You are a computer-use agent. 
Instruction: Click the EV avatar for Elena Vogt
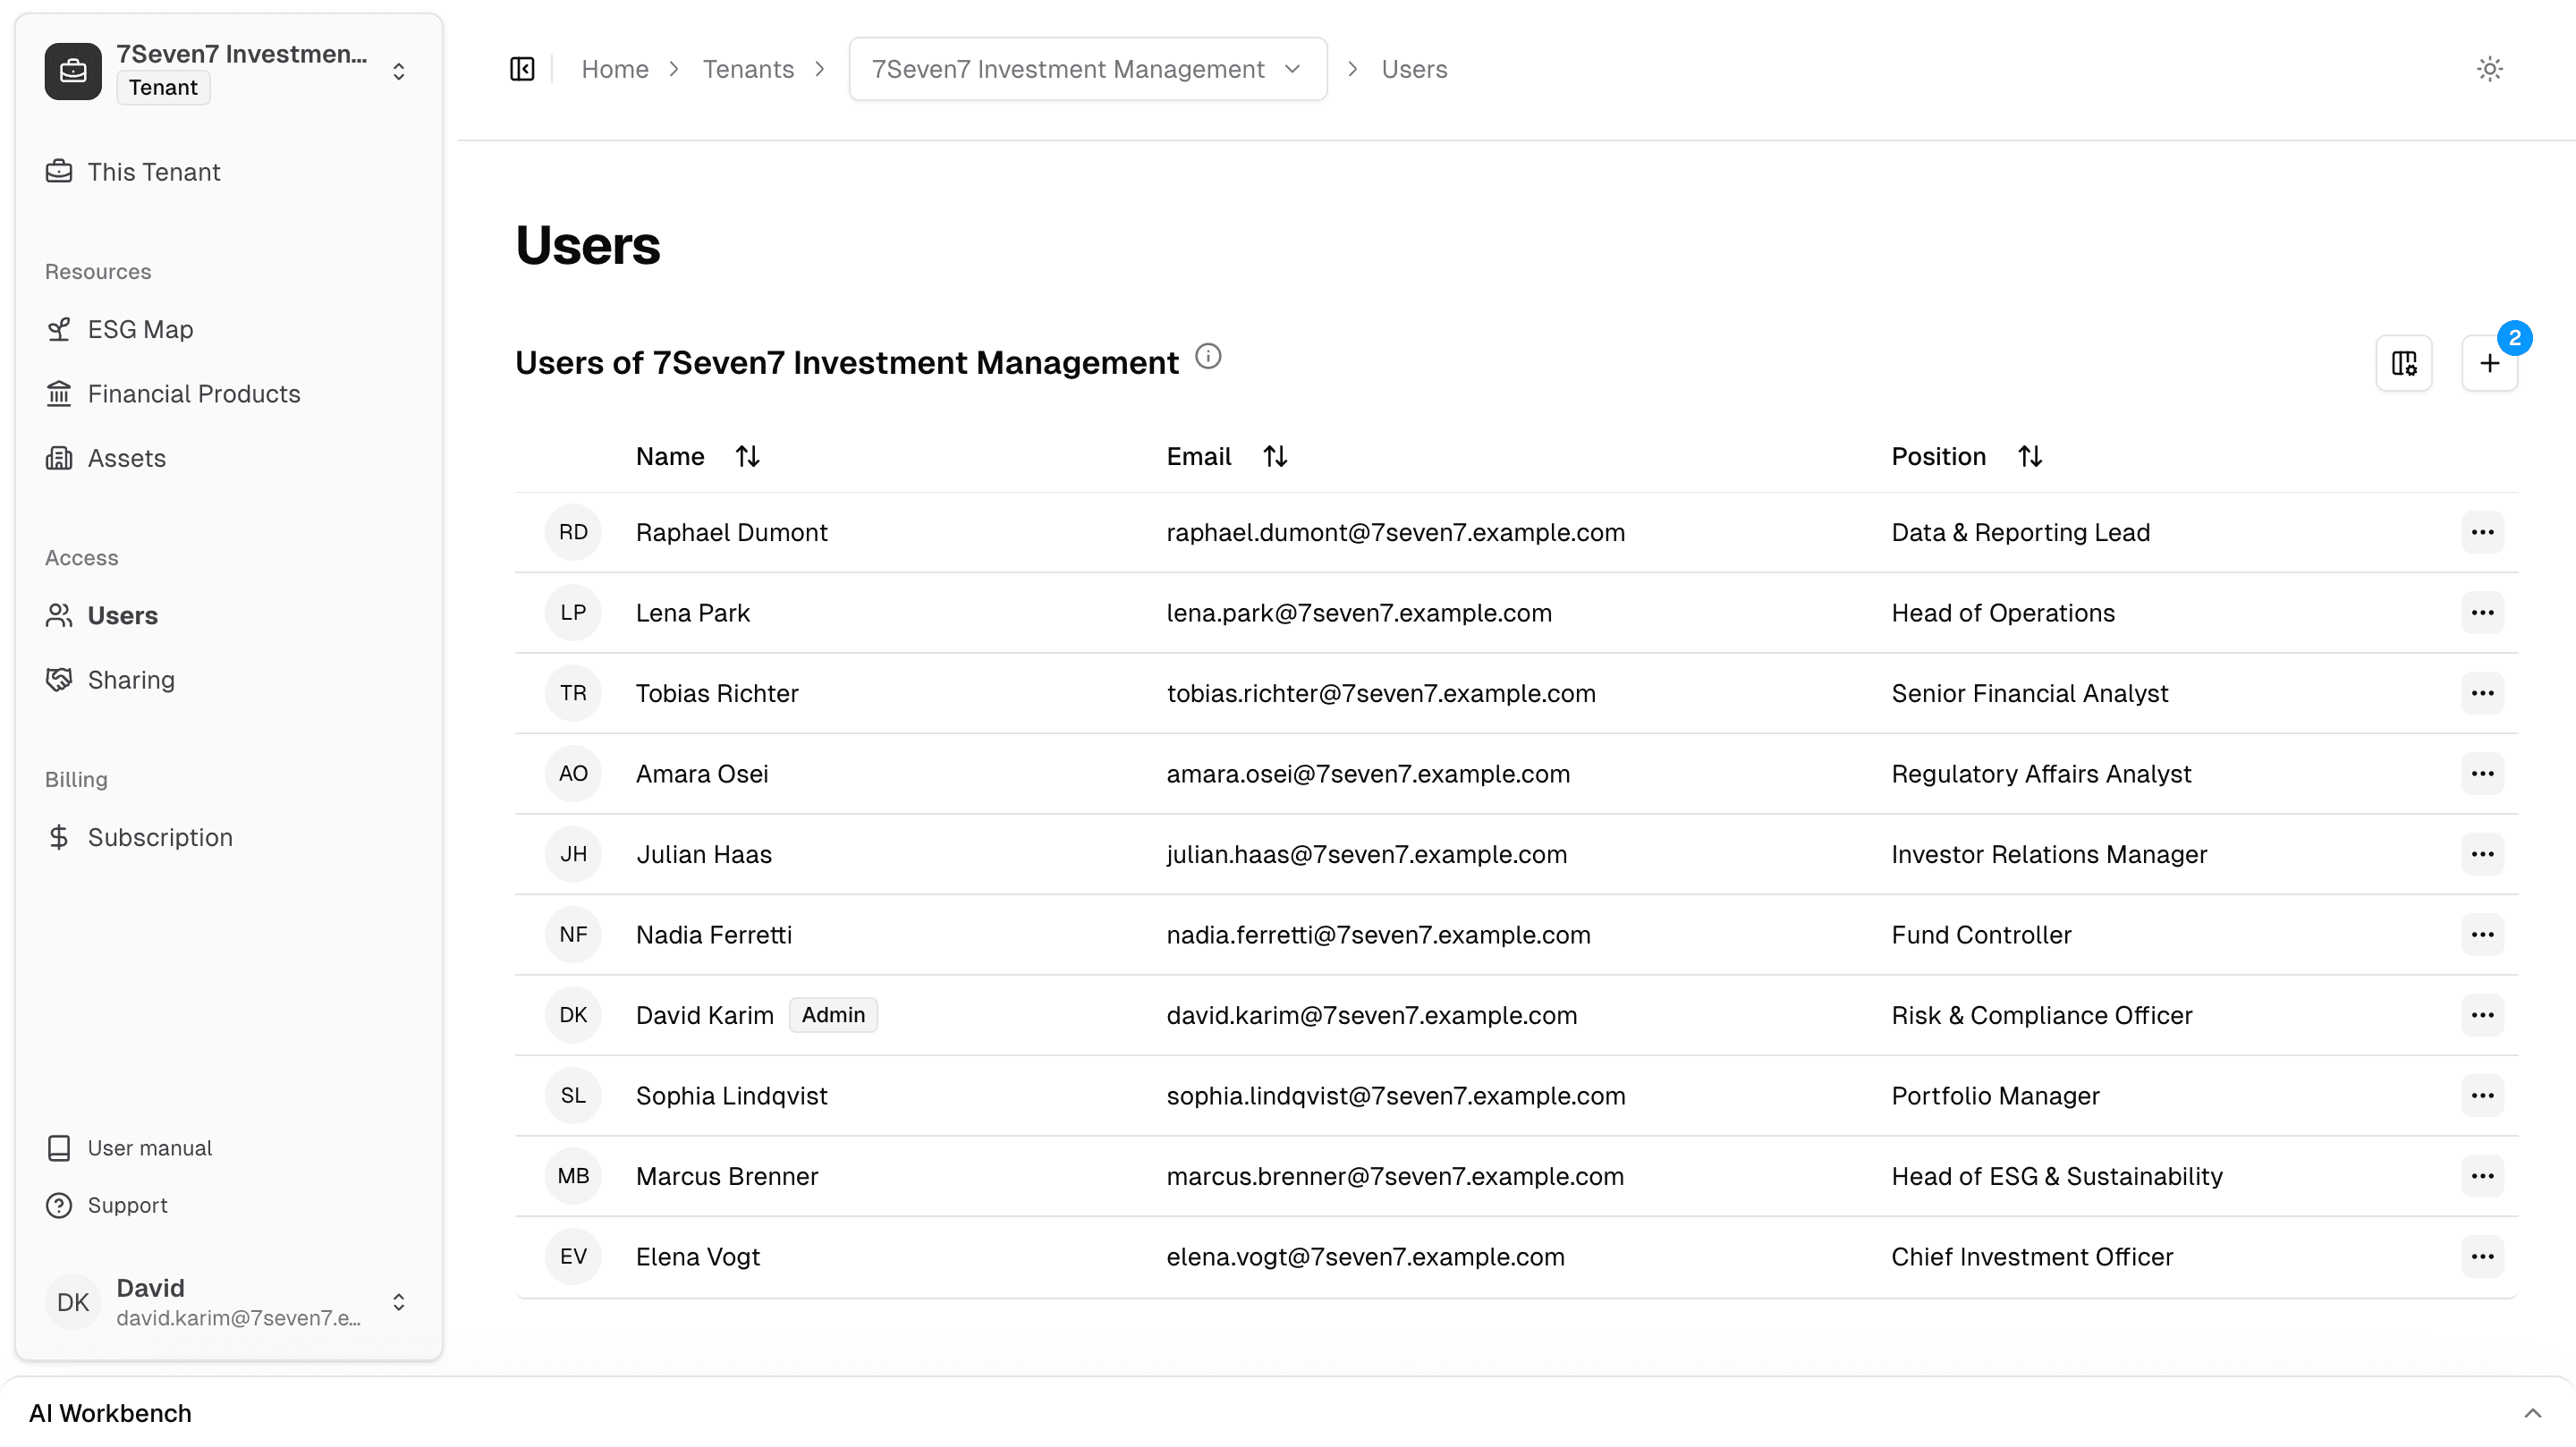click(573, 1257)
